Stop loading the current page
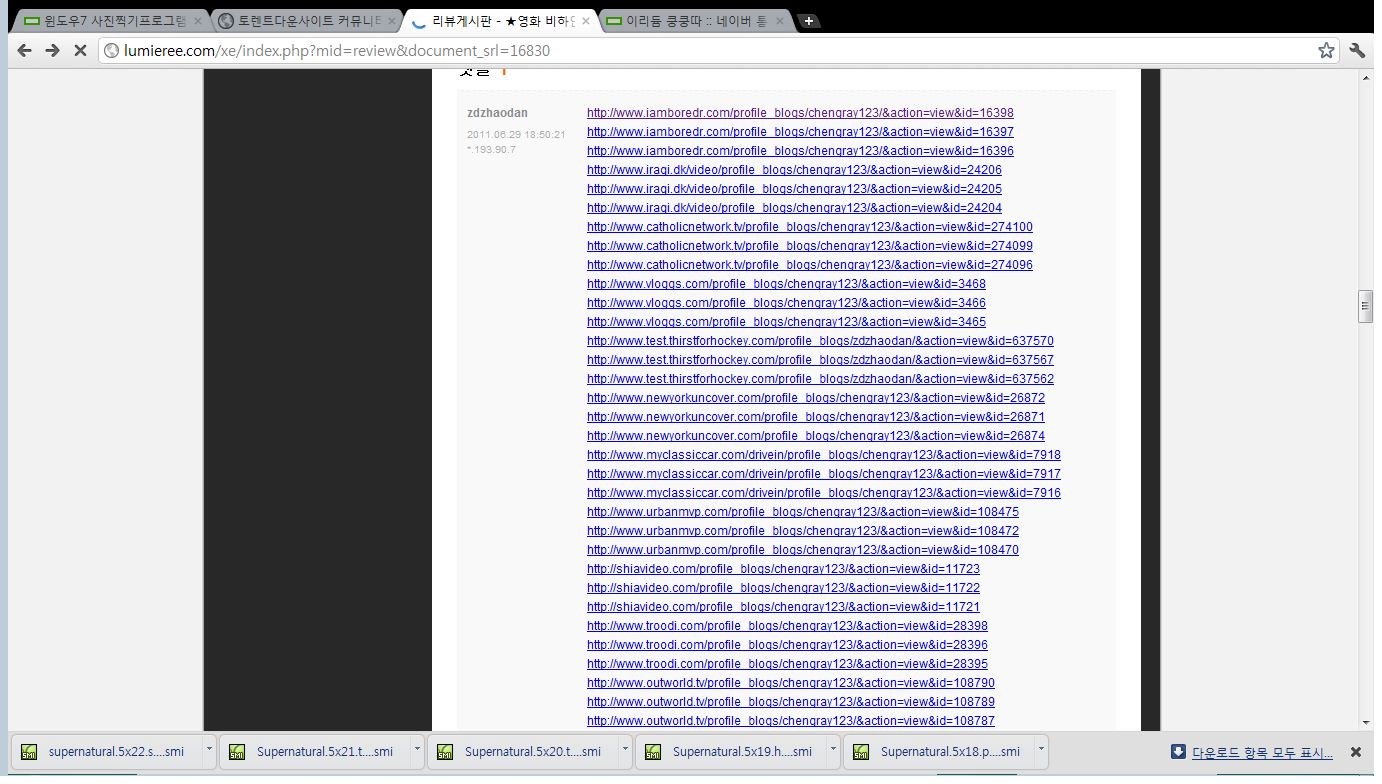This screenshot has width=1382, height=784. click(x=81, y=50)
